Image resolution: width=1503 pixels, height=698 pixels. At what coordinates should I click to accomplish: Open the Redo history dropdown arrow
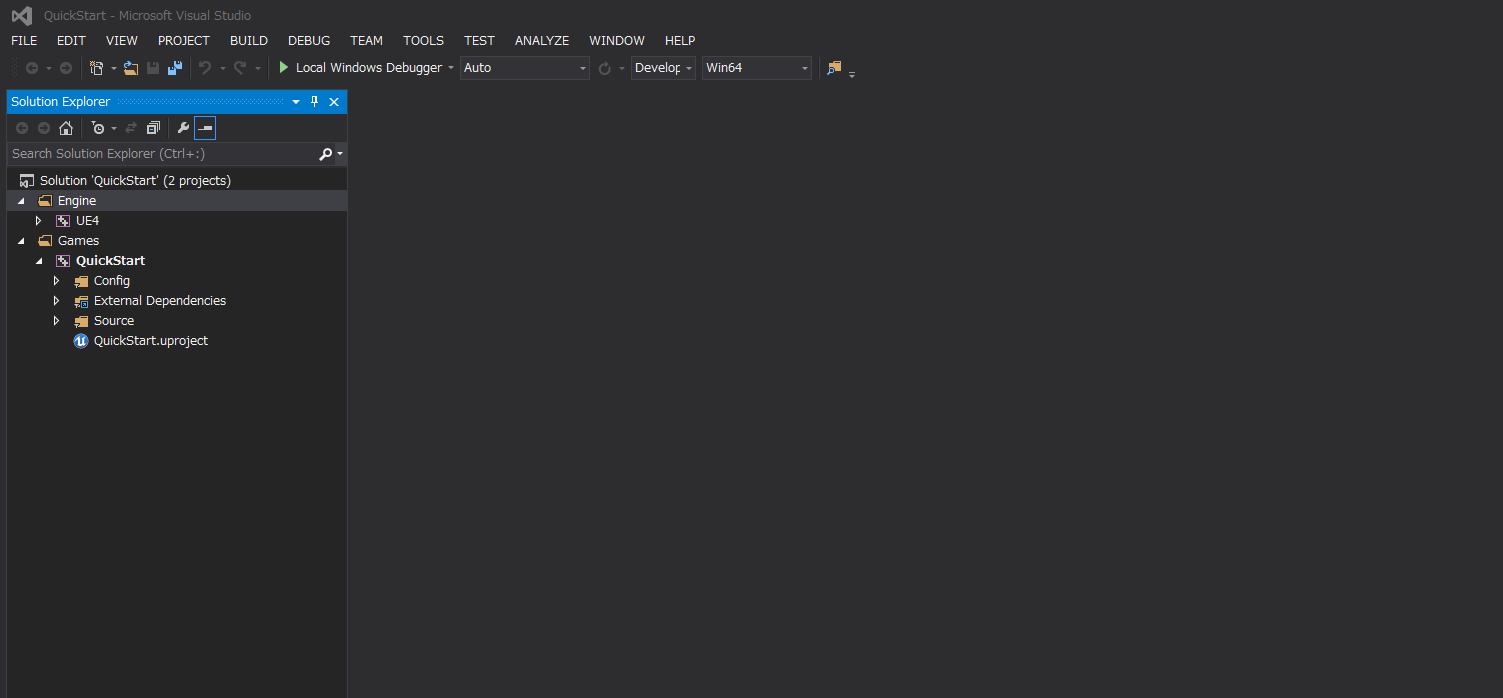(x=257, y=68)
